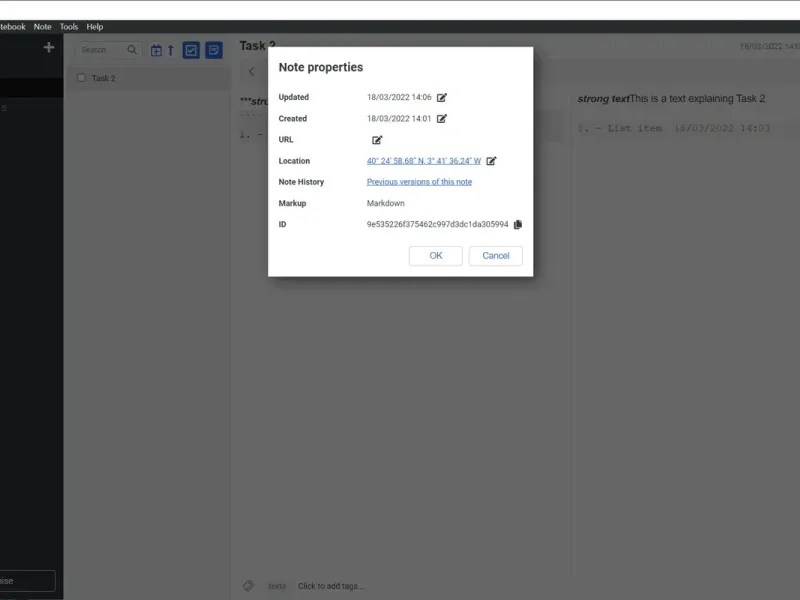Confirm the dialog with OK
800x600 pixels.
tap(435, 256)
